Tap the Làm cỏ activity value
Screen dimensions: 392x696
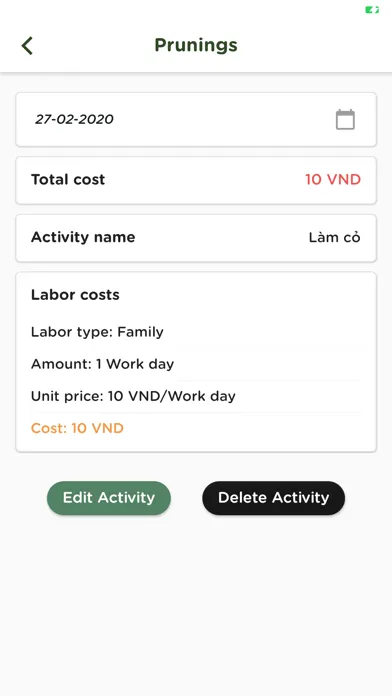(335, 237)
